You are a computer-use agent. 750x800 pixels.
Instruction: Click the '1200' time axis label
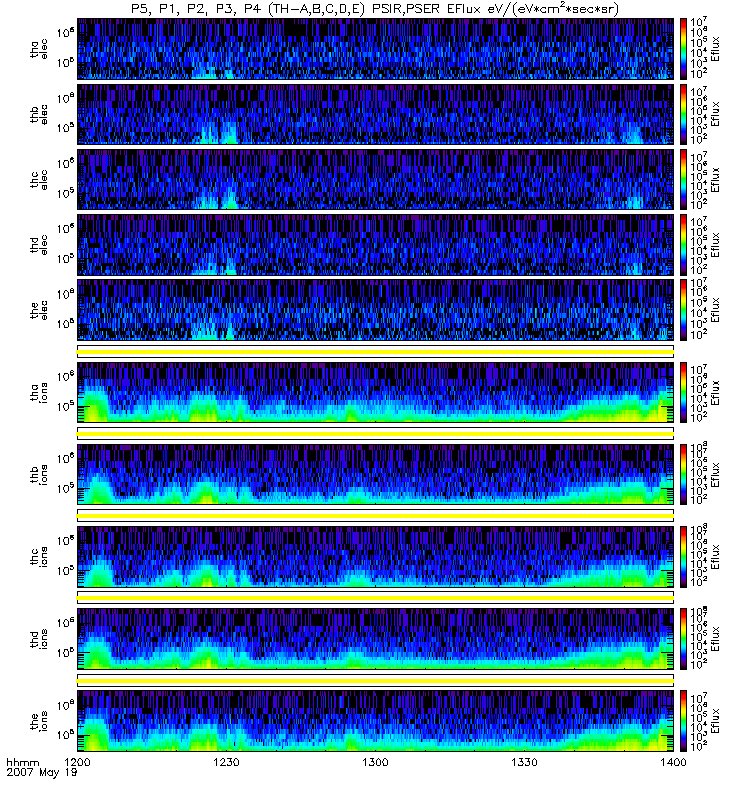[78, 762]
